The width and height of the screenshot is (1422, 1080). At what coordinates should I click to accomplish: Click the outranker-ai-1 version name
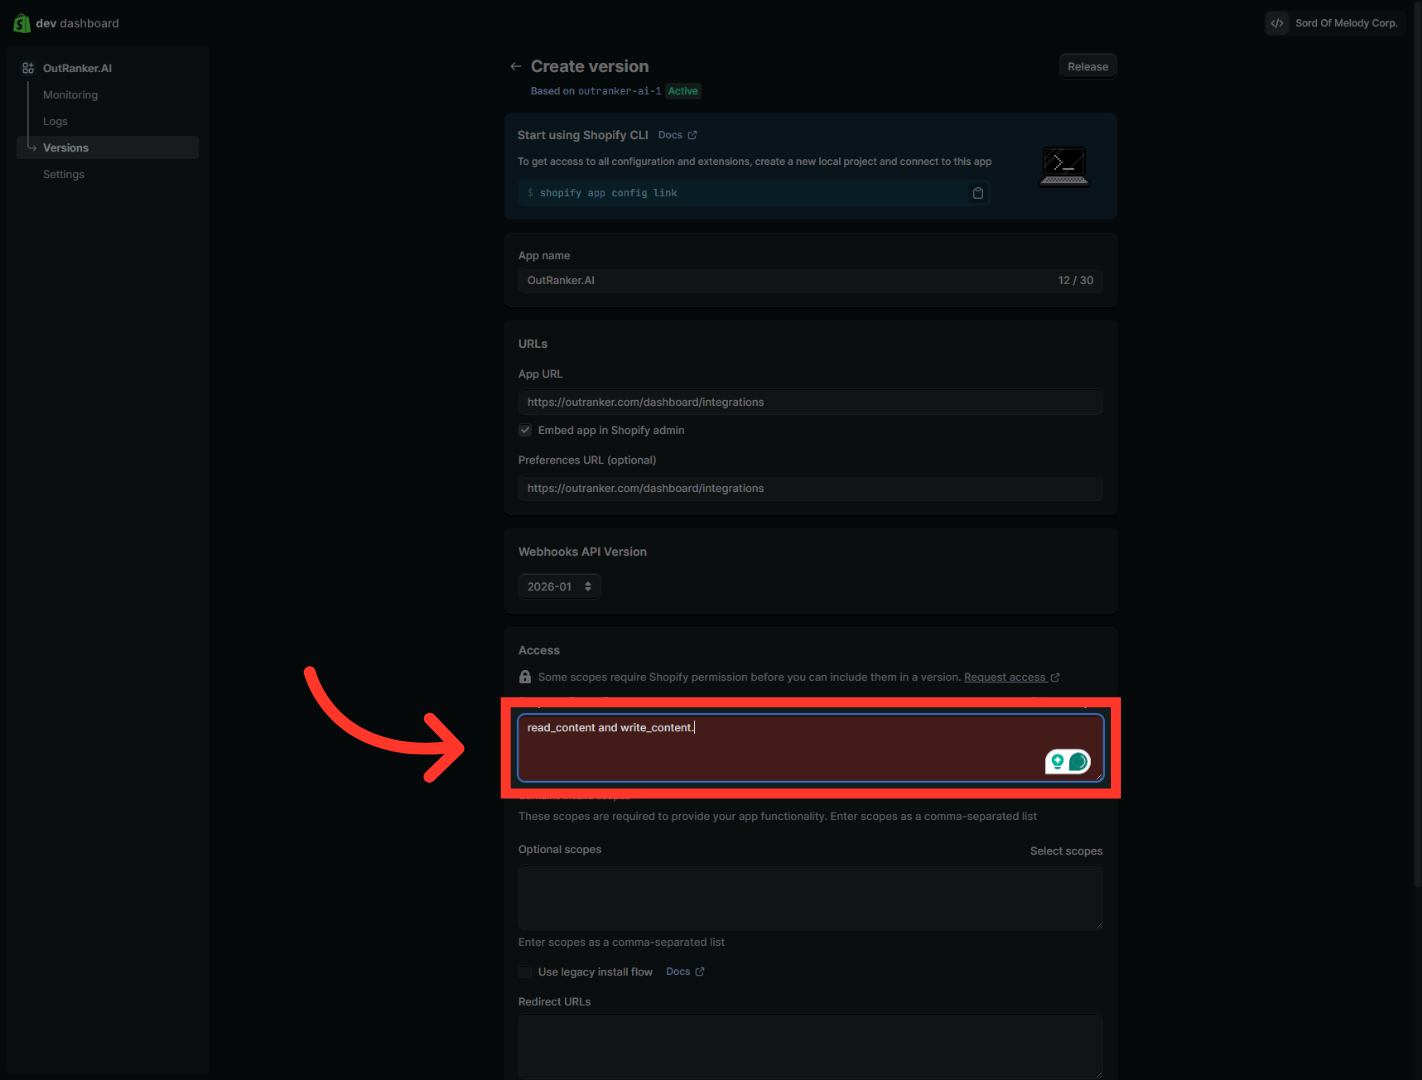pyautogui.click(x=619, y=91)
